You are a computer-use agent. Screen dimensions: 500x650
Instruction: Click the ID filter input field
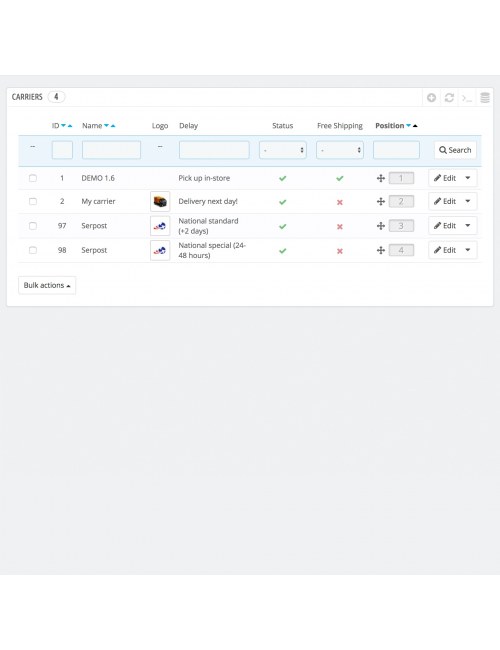[62, 150]
